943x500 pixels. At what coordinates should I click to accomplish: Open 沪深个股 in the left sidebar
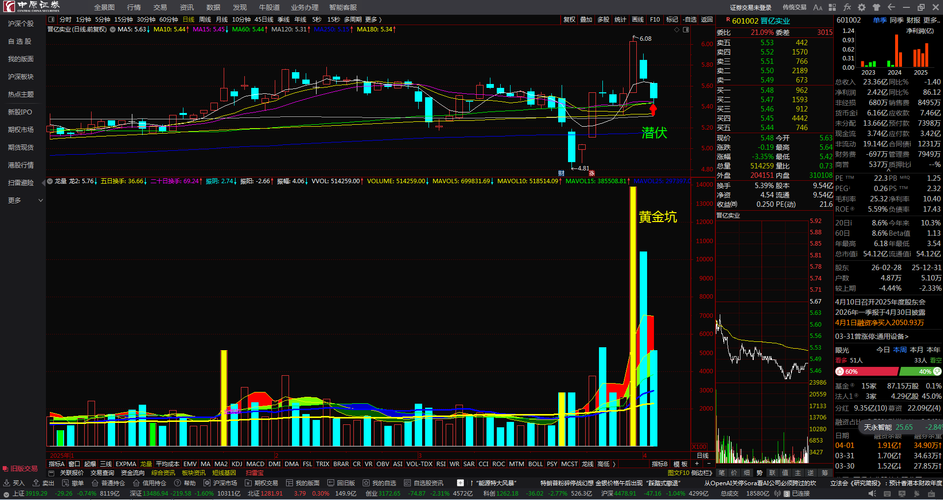(21, 23)
